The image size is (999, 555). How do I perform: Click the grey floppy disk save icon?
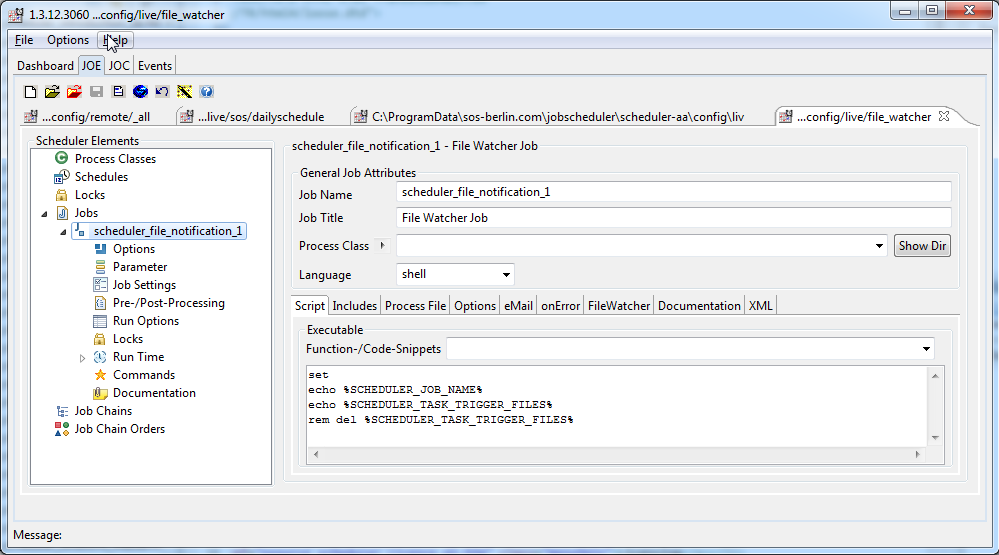96,92
